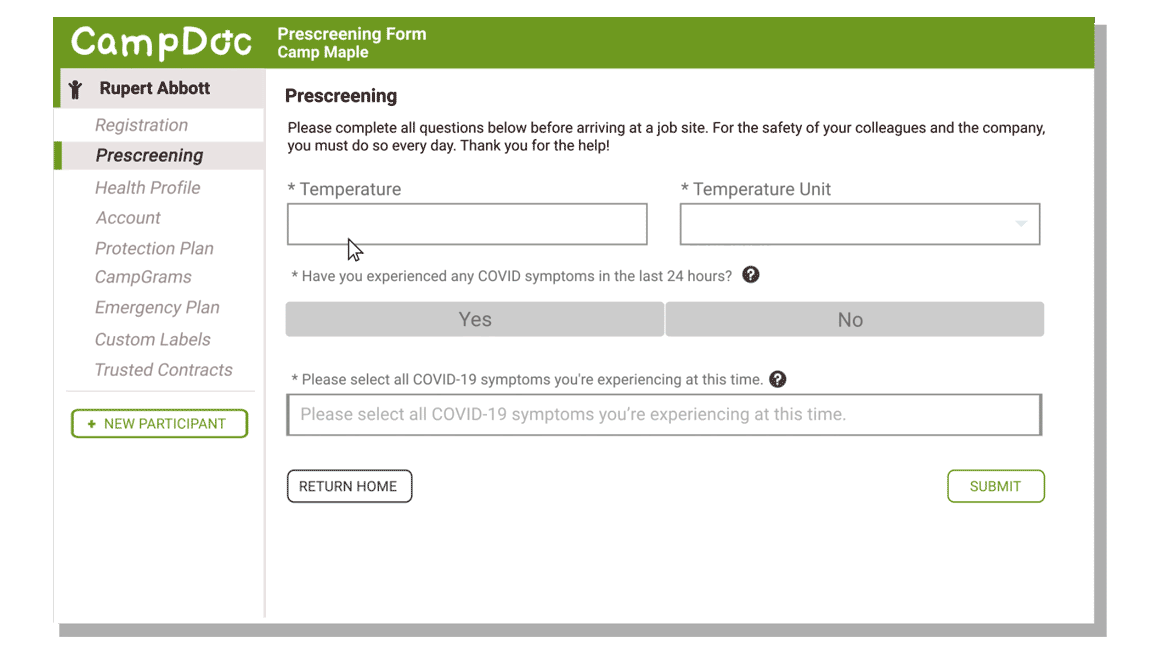Select Rupert Abbott's profile header
This screenshot has height=648, width=1152.
coord(150,88)
